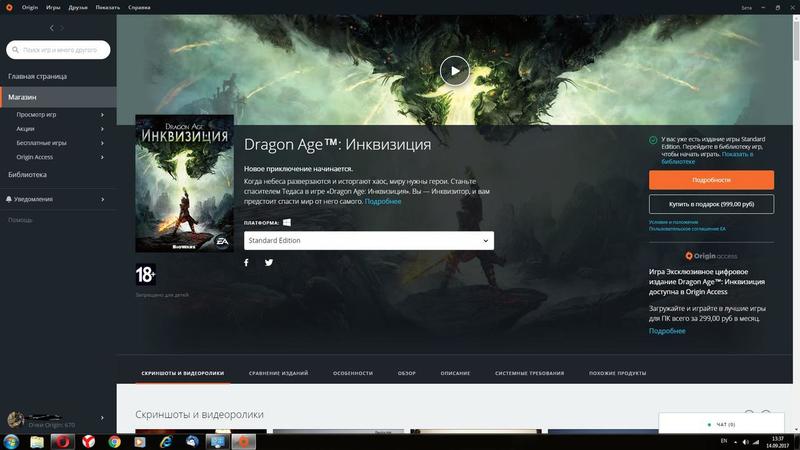The height and width of the screenshot is (450, 800).
Task: Open Google Chrome from taskbar
Action: click(114, 442)
